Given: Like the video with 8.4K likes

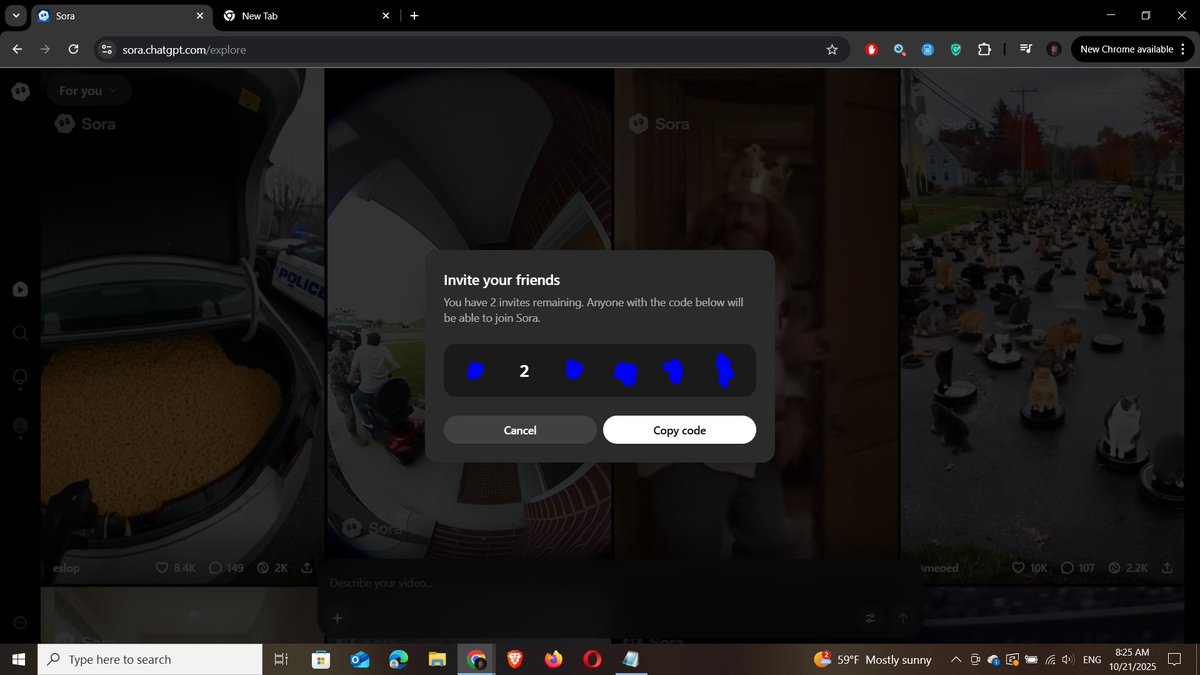Looking at the screenshot, I should click(175, 568).
